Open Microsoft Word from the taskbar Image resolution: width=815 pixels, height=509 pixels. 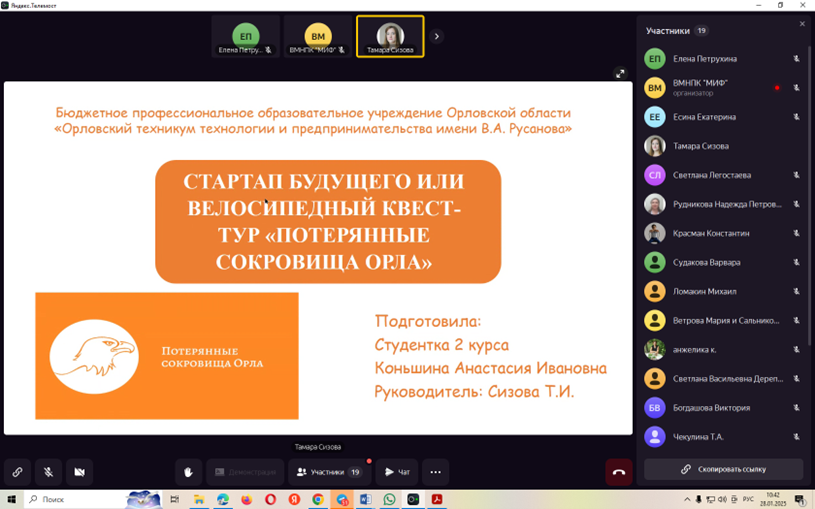pyautogui.click(x=365, y=499)
